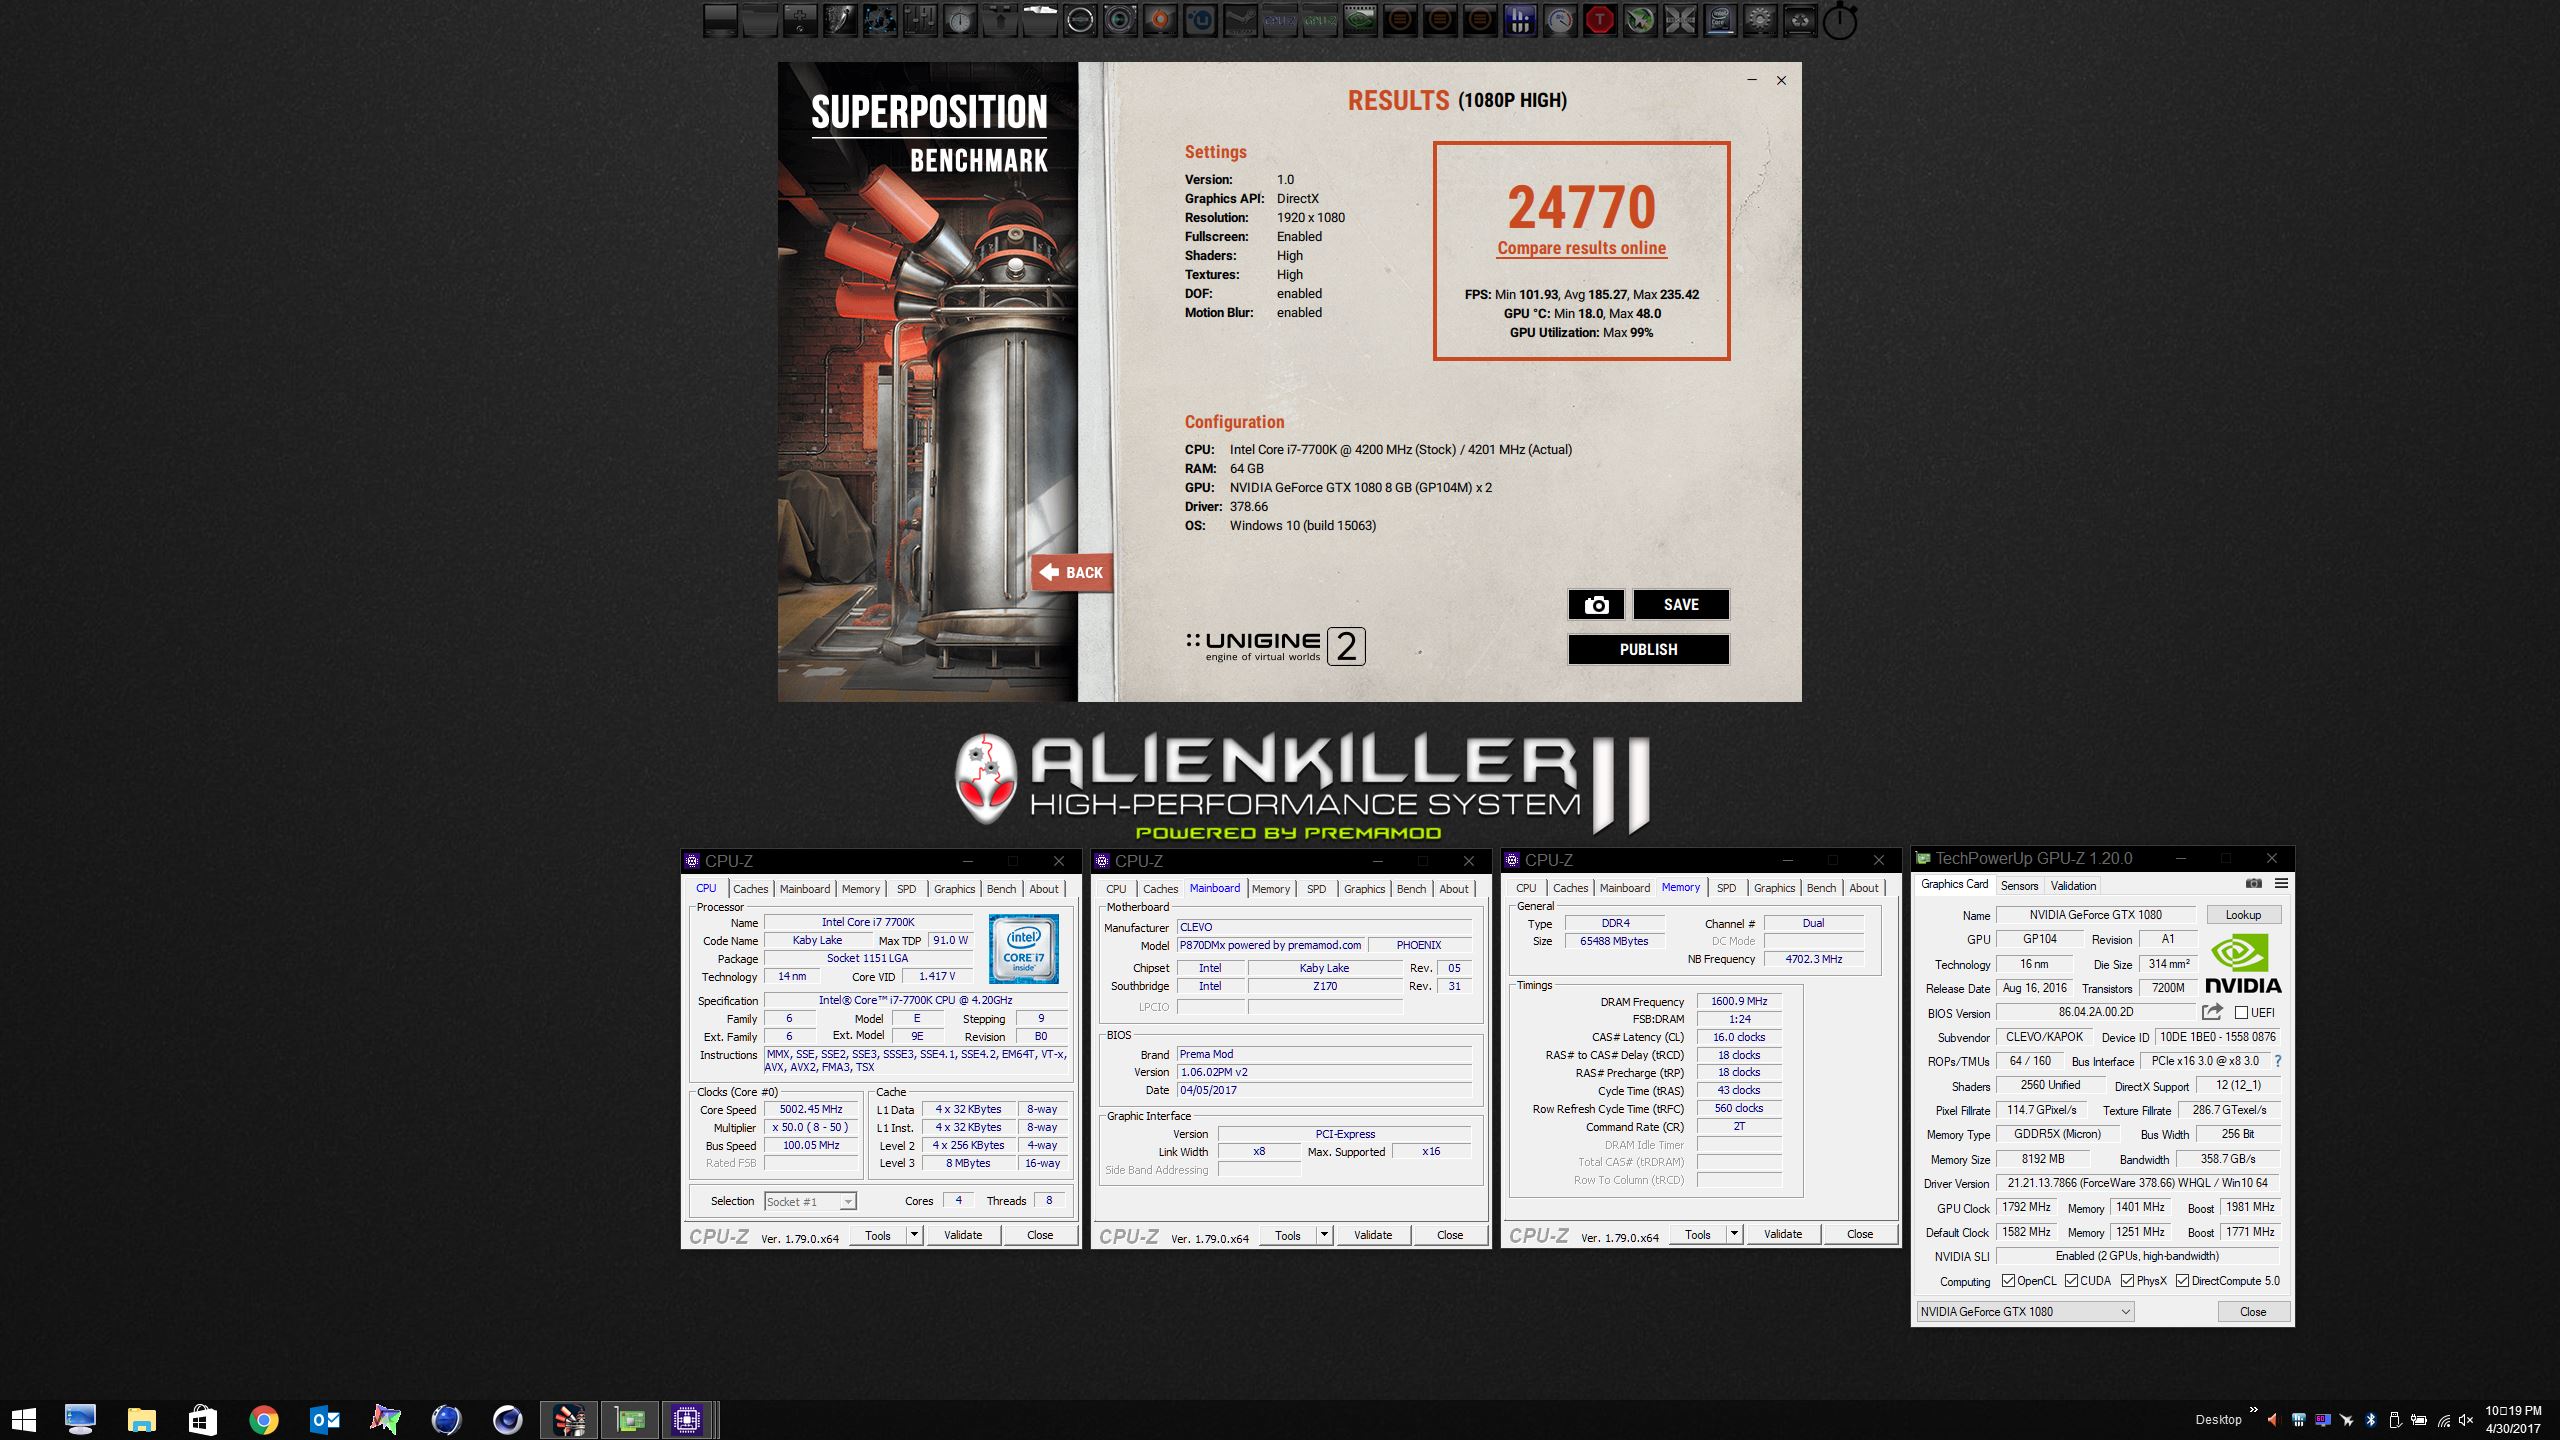Expand Tools dropdown arrow in Memory CPU-Z
Viewport: 2560px width, 1440px height.
[1734, 1235]
